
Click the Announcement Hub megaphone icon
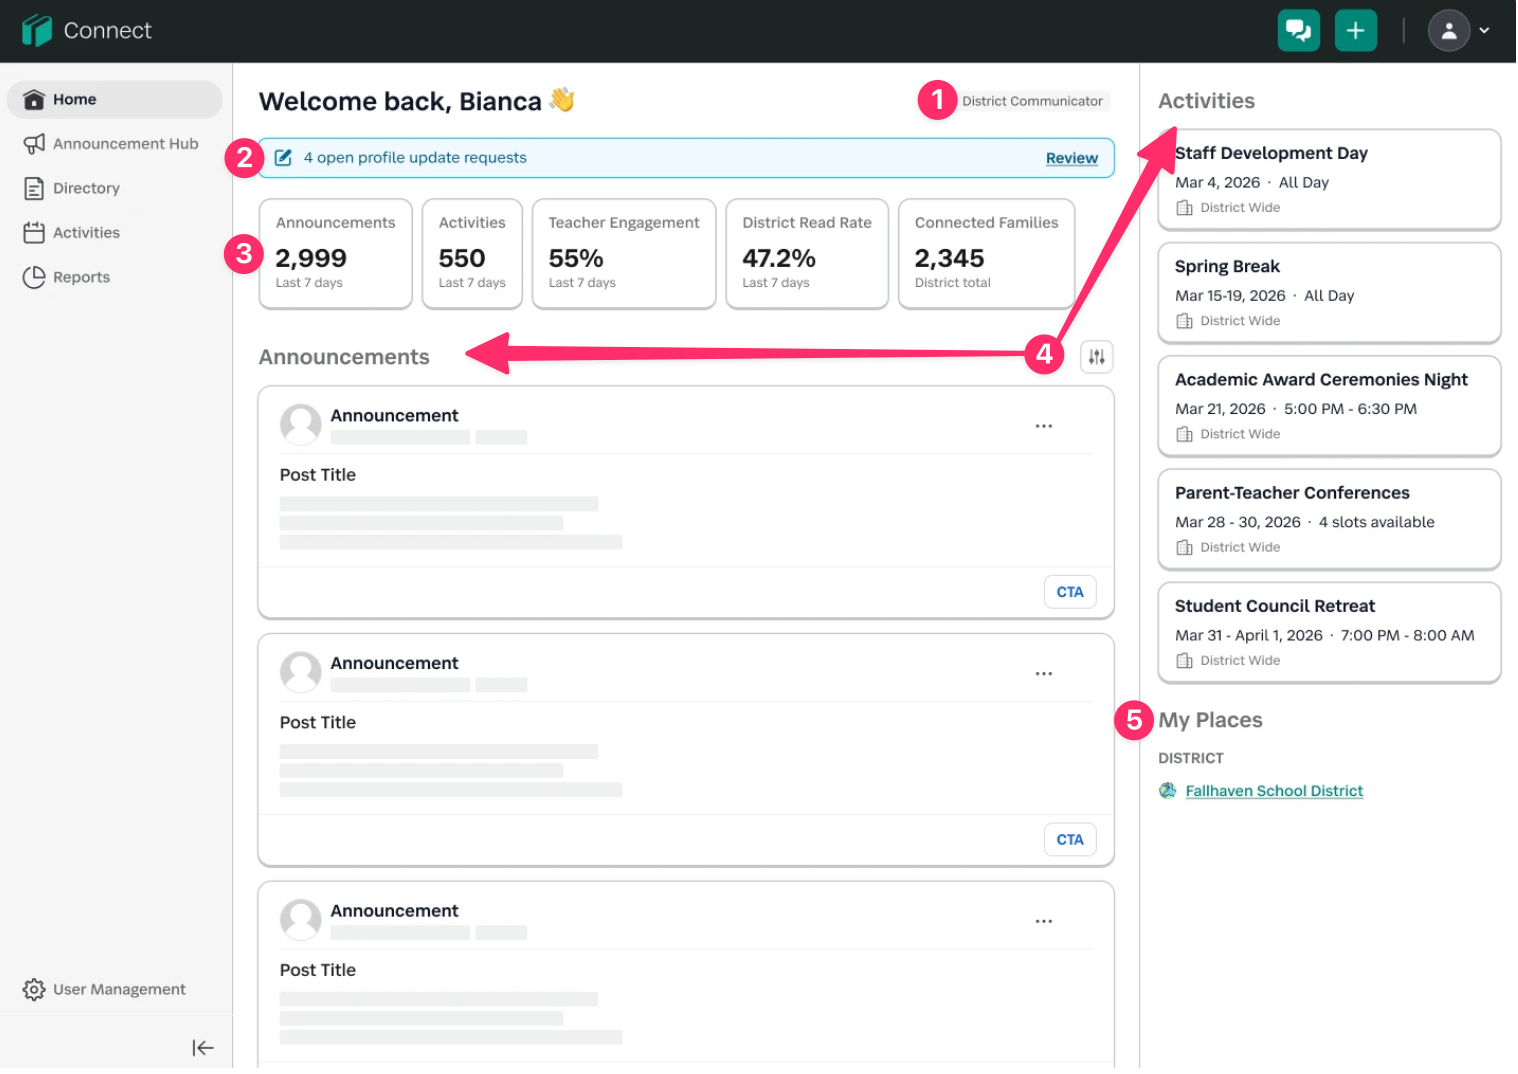coord(34,144)
